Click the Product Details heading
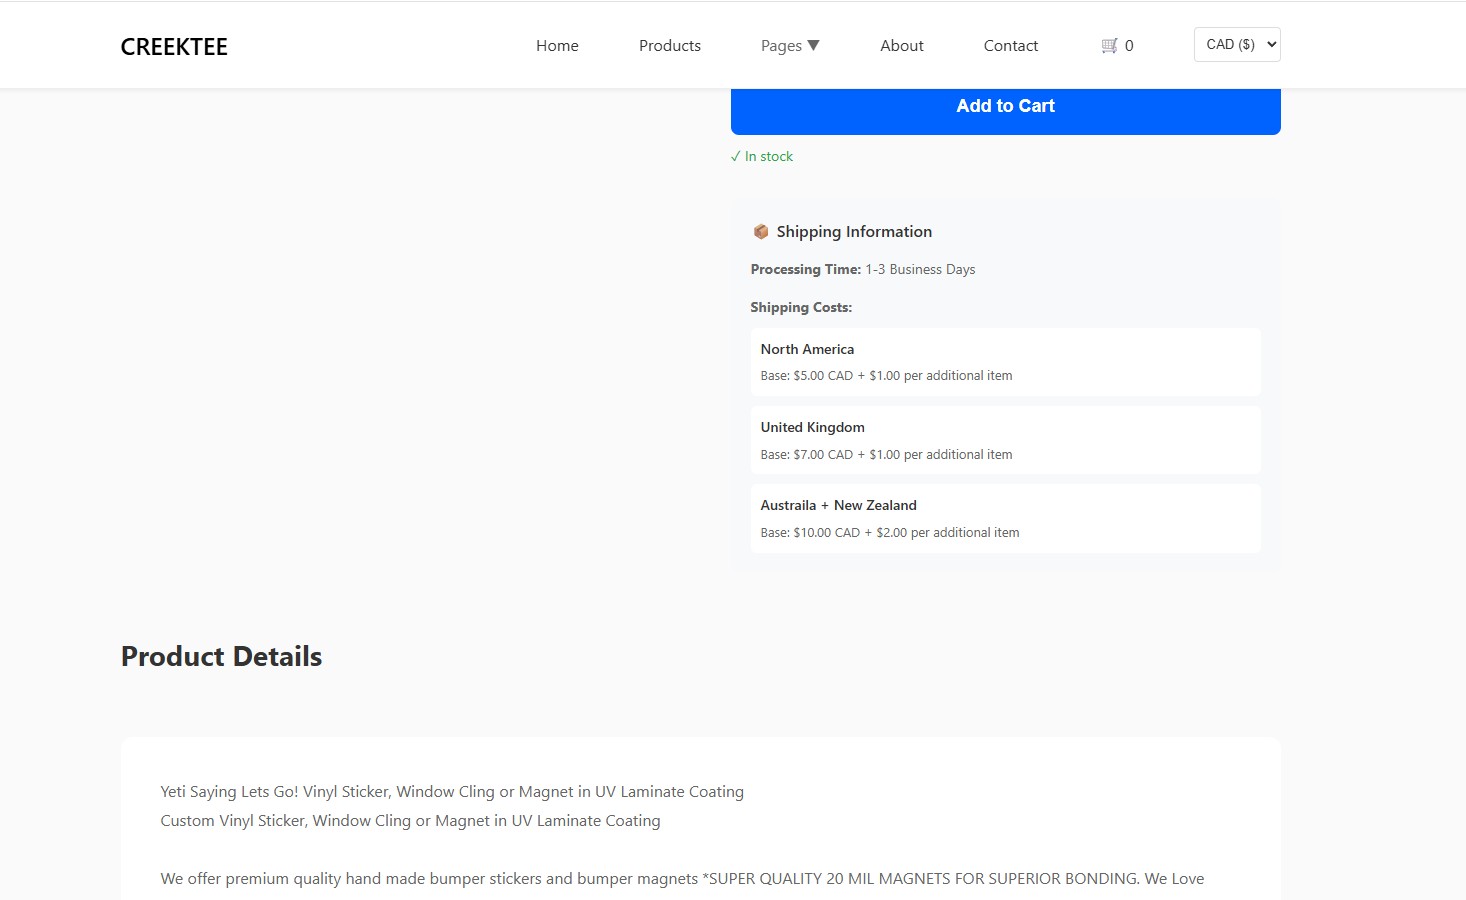Image resolution: width=1466 pixels, height=900 pixels. click(221, 657)
